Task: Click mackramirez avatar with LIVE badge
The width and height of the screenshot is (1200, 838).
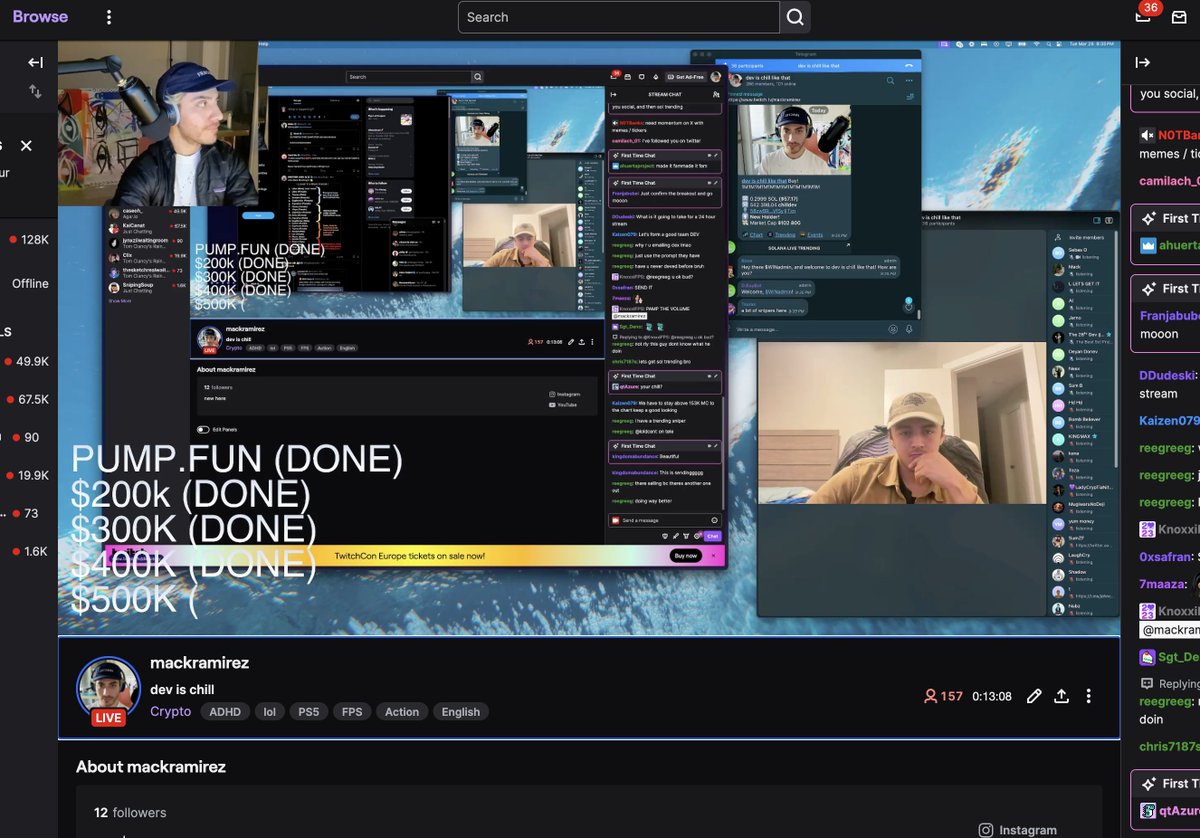Action: pos(108,690)
